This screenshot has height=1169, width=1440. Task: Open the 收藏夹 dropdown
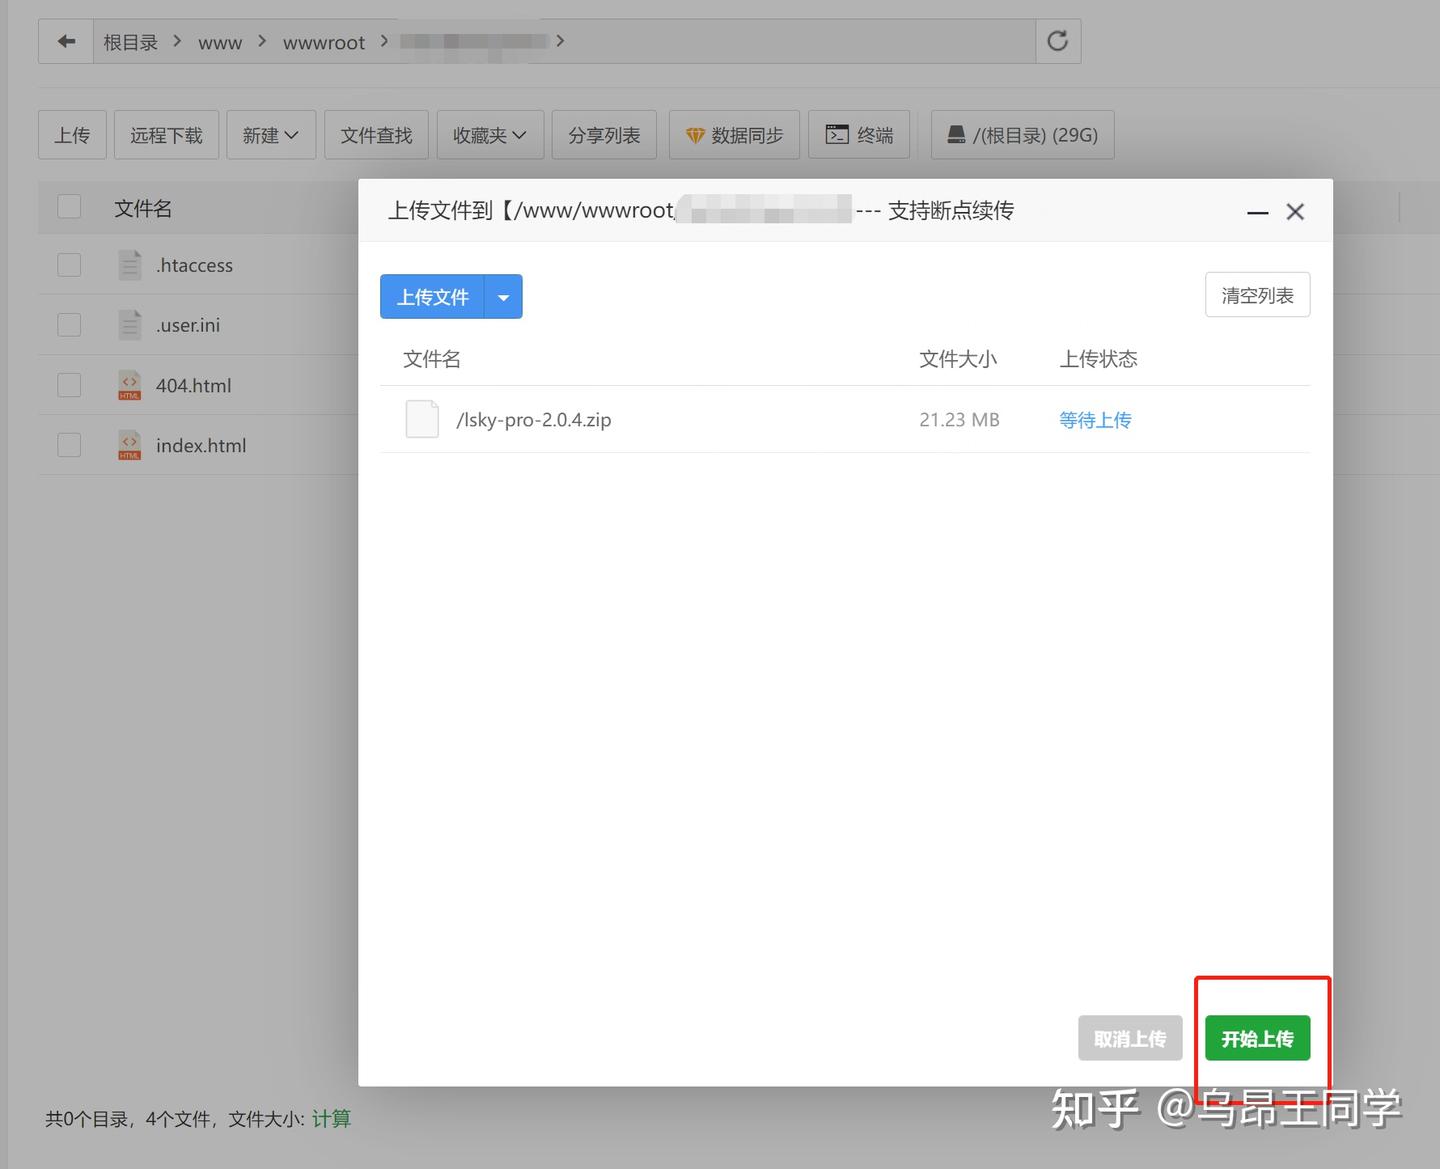click(489, 134)
